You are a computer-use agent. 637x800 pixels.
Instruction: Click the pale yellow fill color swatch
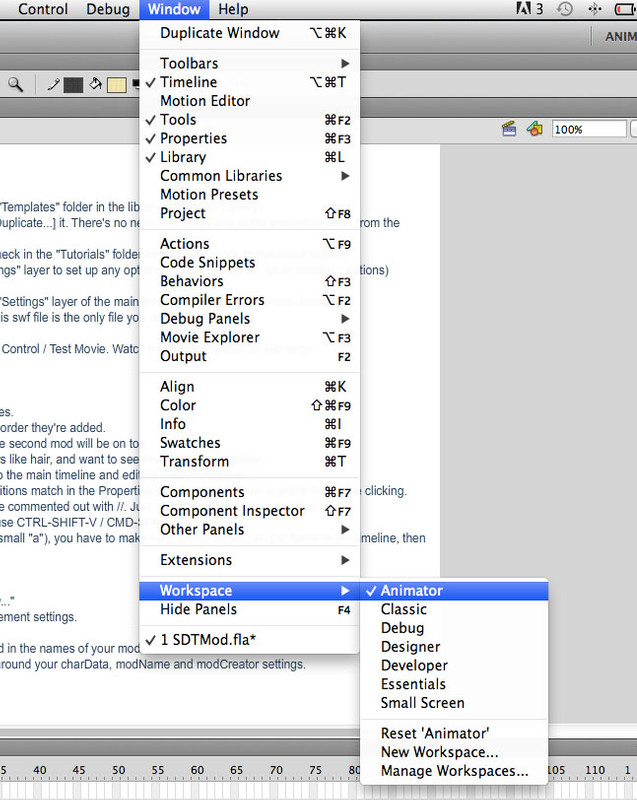(117, 85)
